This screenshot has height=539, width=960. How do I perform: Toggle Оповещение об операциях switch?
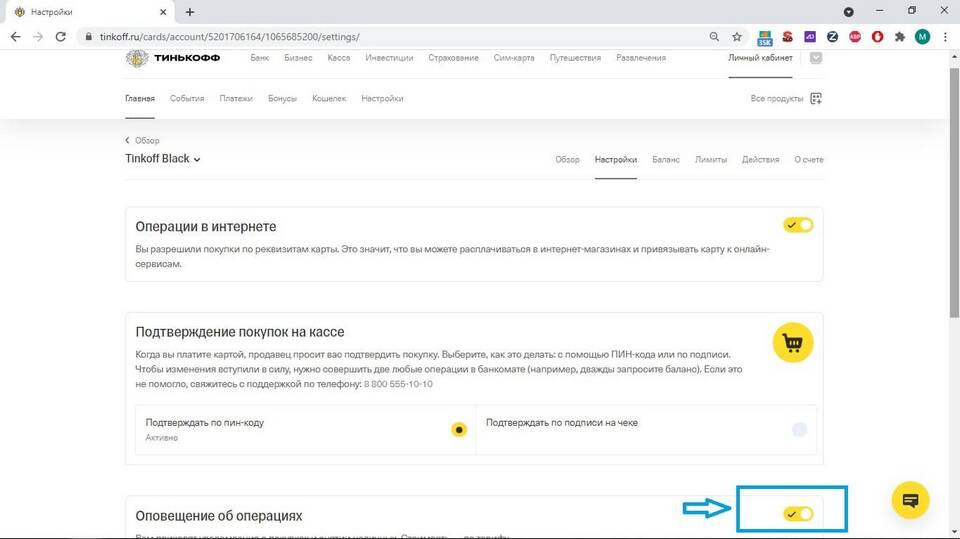(x=798, y=514)
